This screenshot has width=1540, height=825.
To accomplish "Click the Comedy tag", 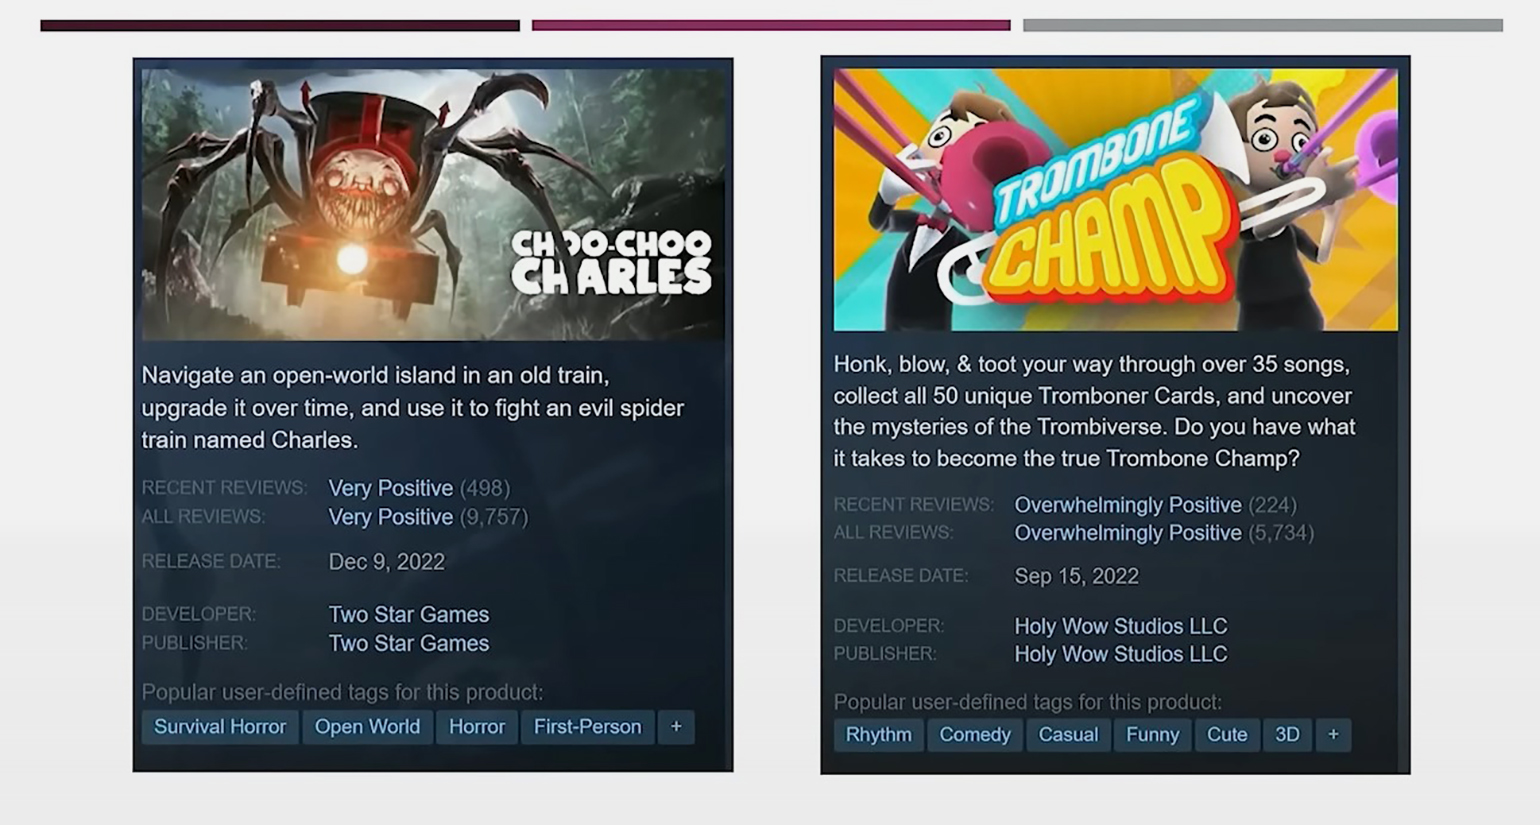I will (975, 735).
